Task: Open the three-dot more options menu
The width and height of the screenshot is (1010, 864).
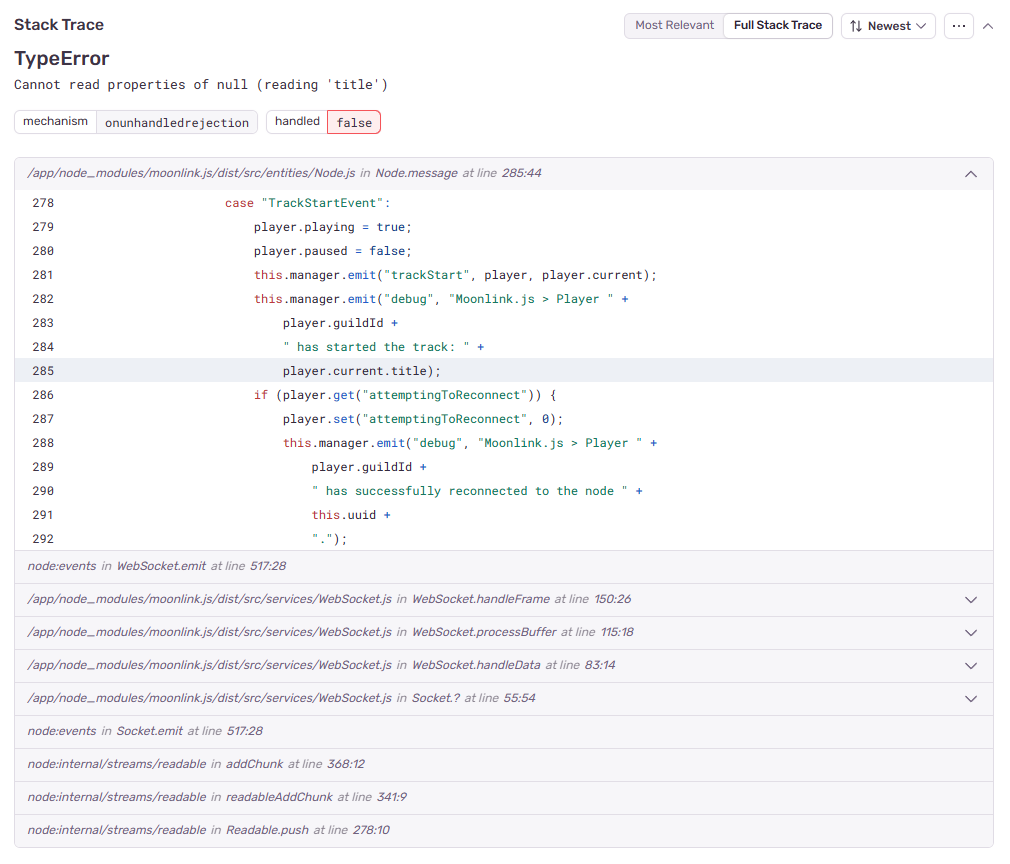Action: tap(959, 26)
